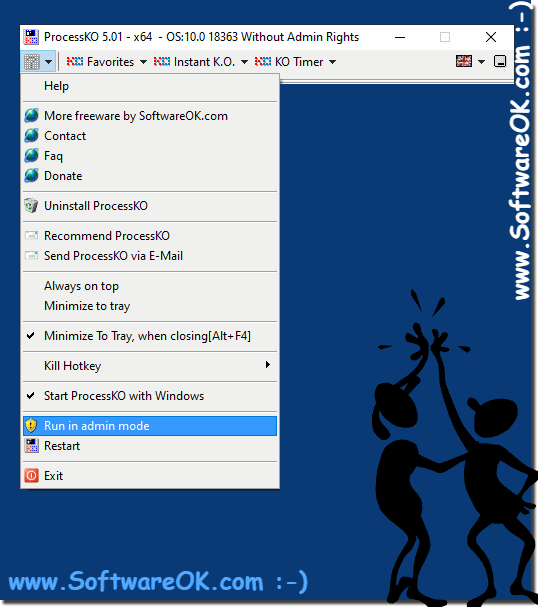Expand the Instant K.O. dropdown arrow
Image resolution: width=538 pixels, height=607 pixels.
244,62
